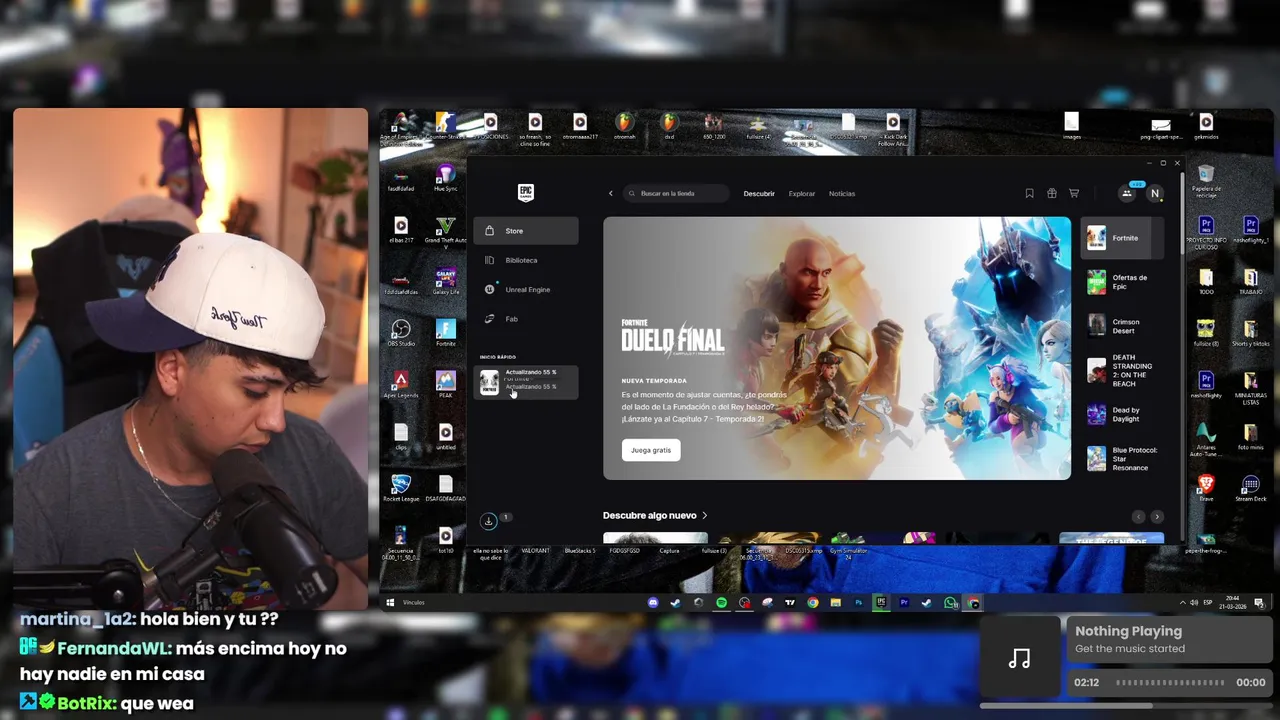Open the friends icon in Epic header

click(1127, 194)
